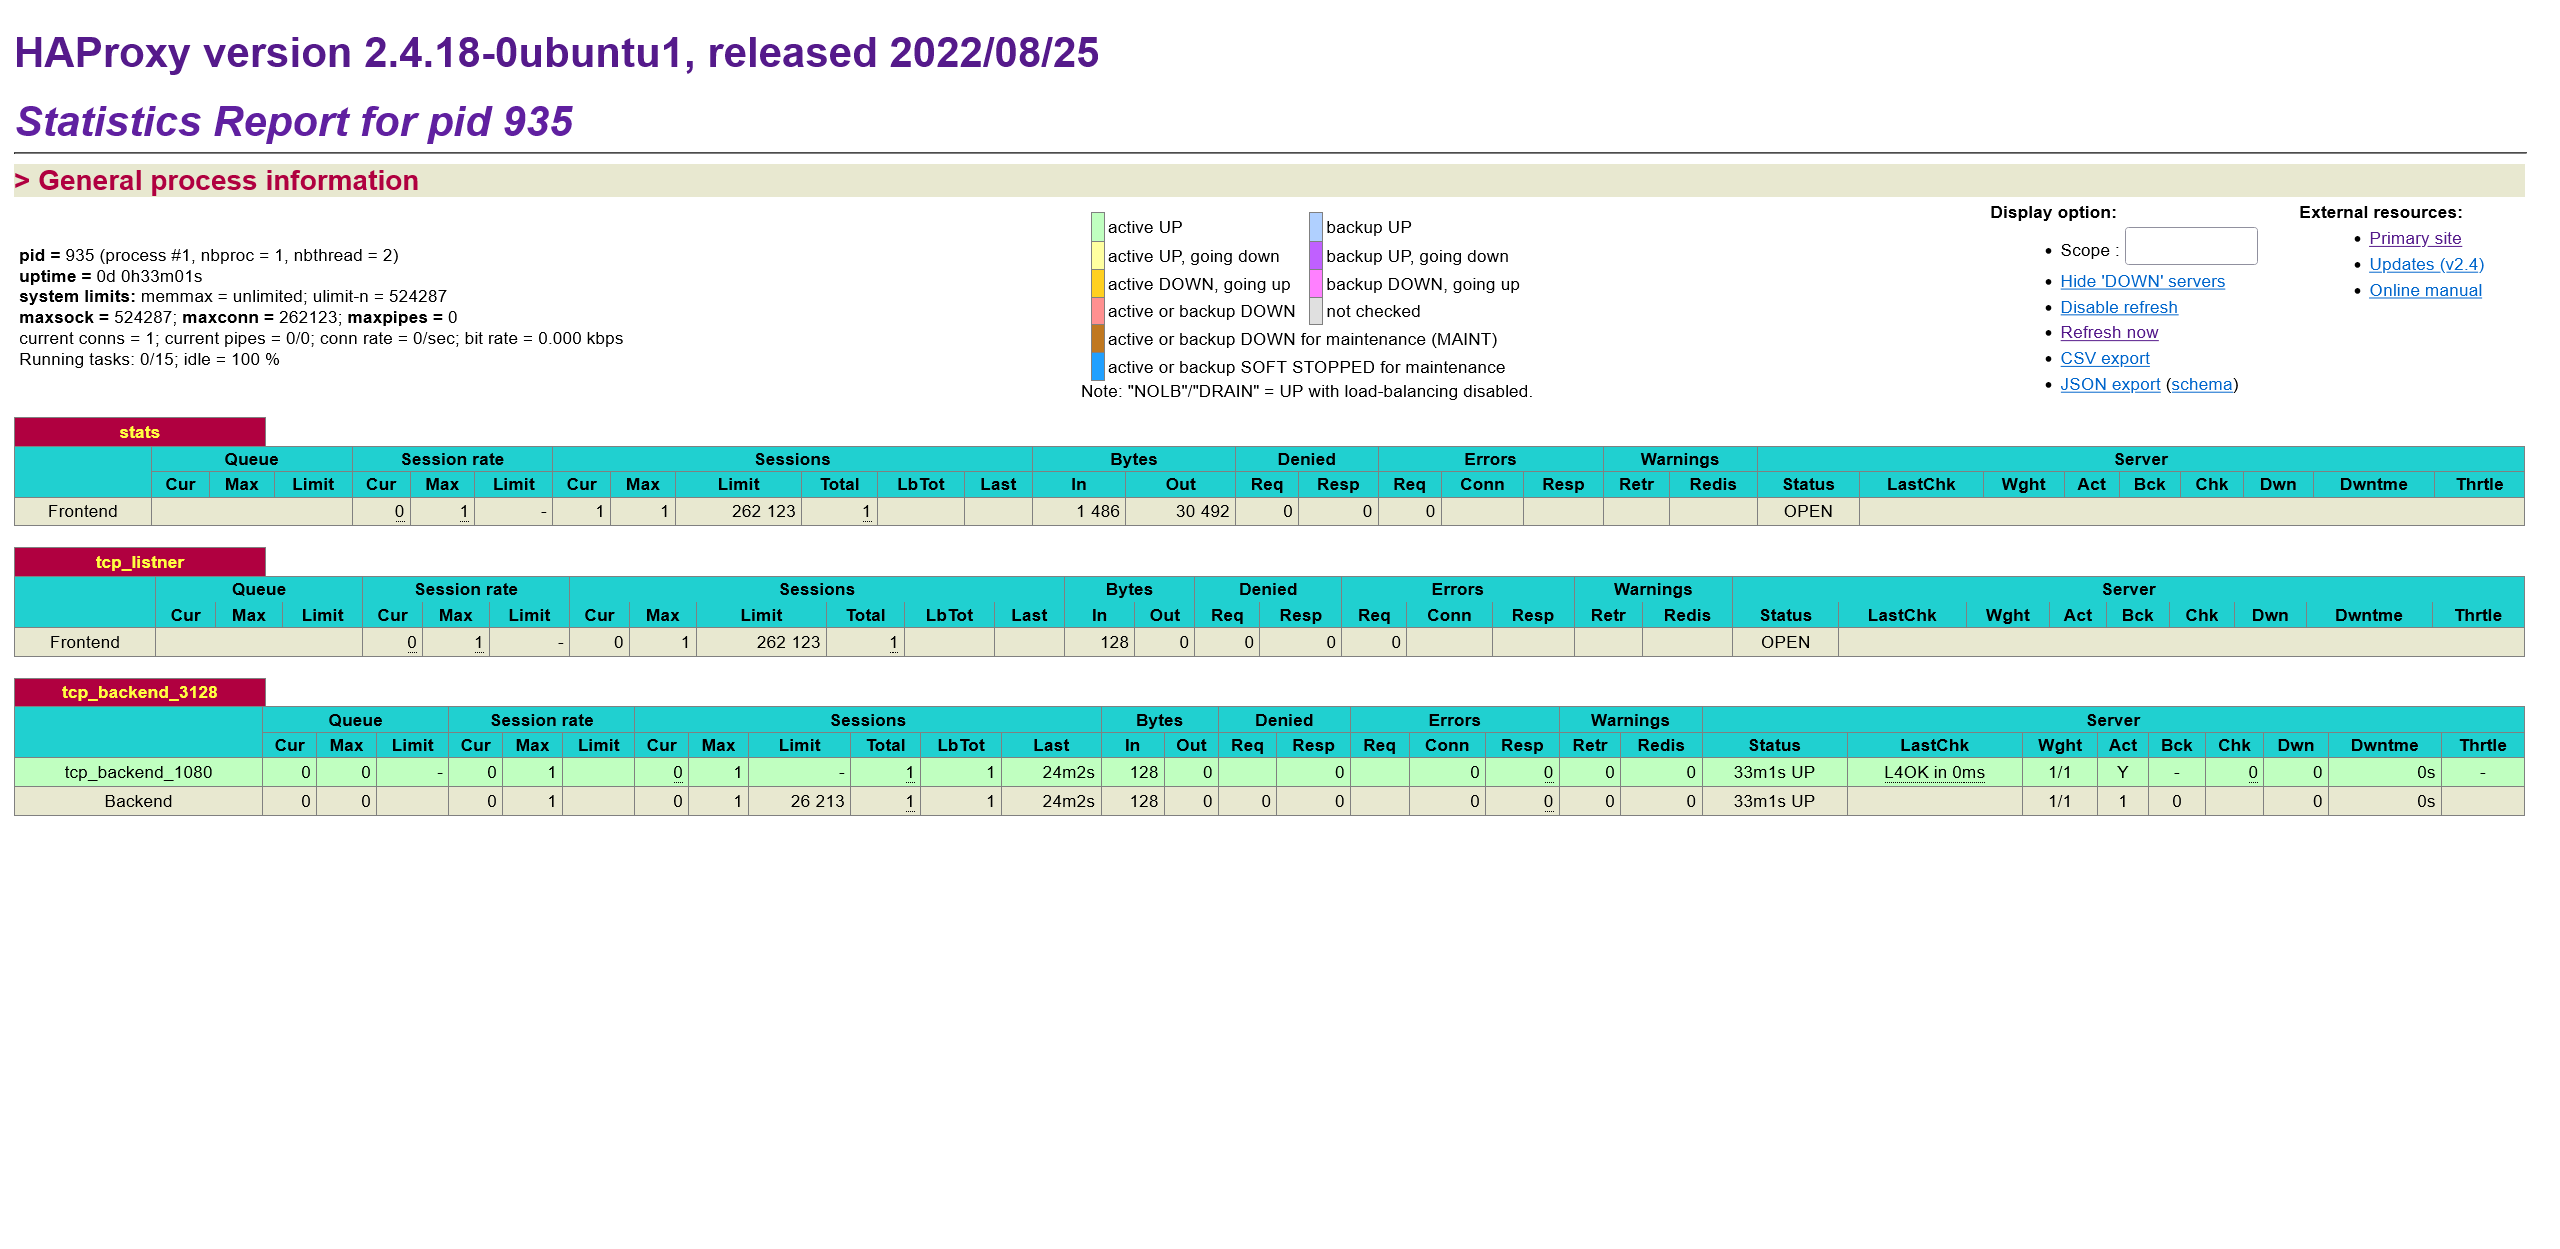Select the tcp_backend_1080 server row

coord(138,772)
